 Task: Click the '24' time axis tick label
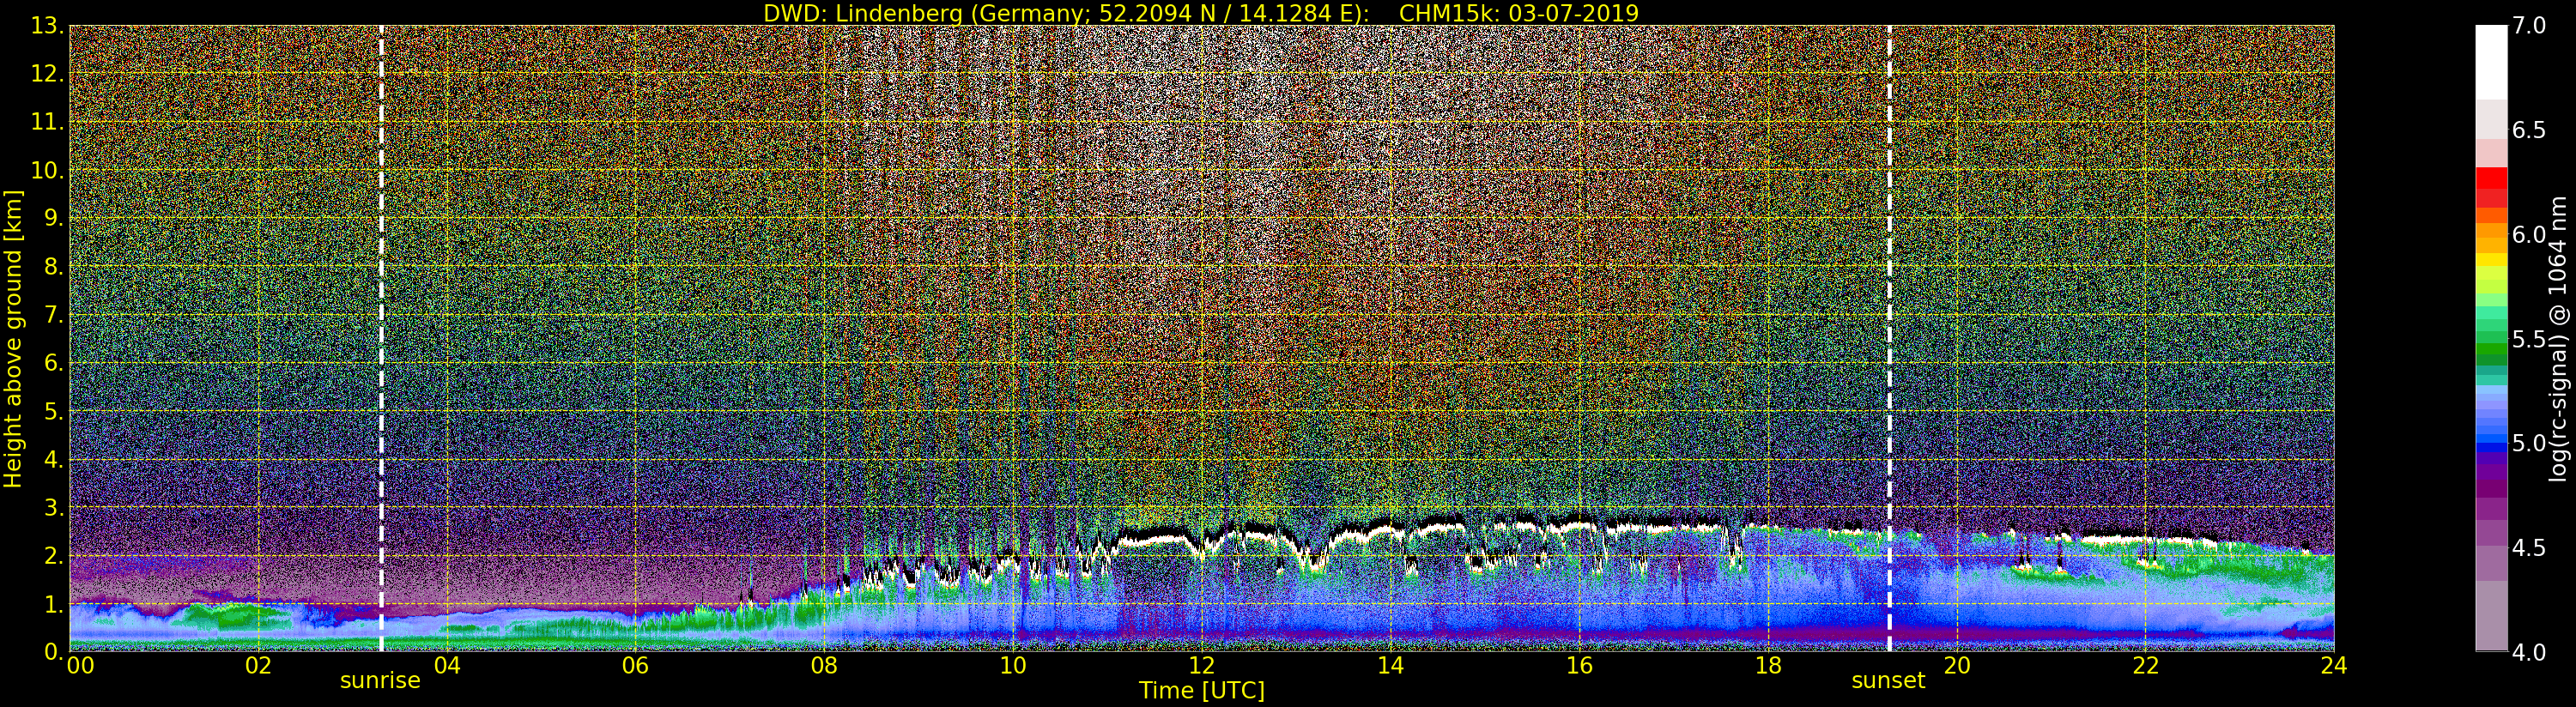click(2334, 666)
